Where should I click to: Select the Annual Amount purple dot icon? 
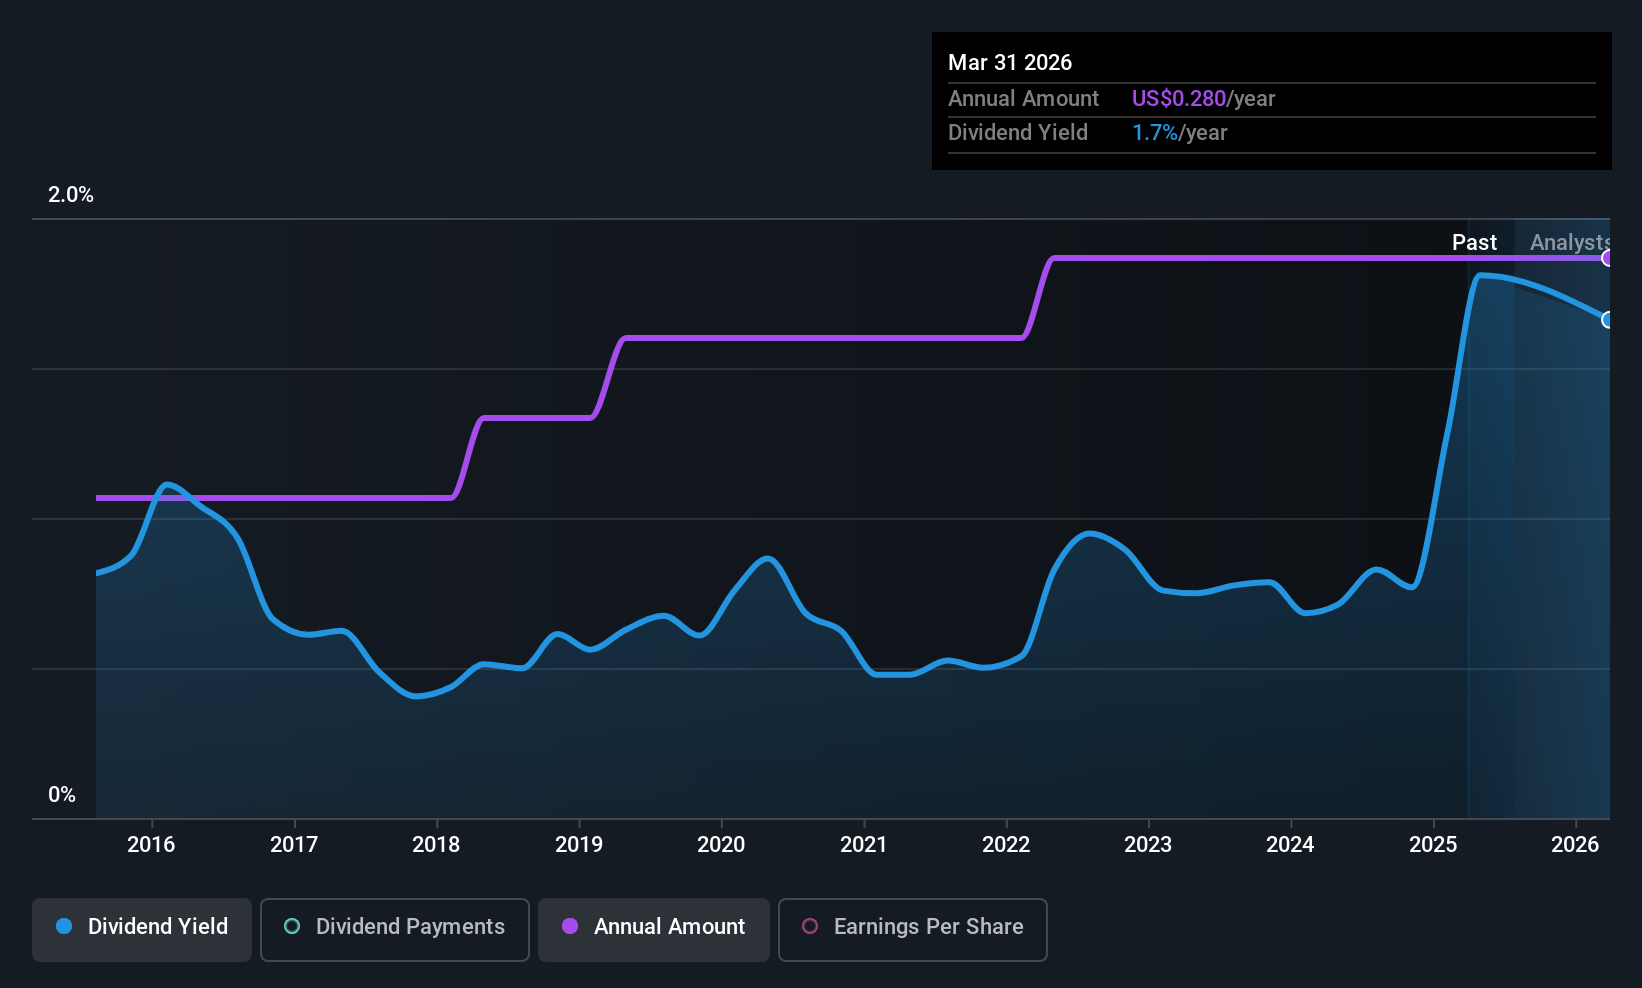(570, 927)
